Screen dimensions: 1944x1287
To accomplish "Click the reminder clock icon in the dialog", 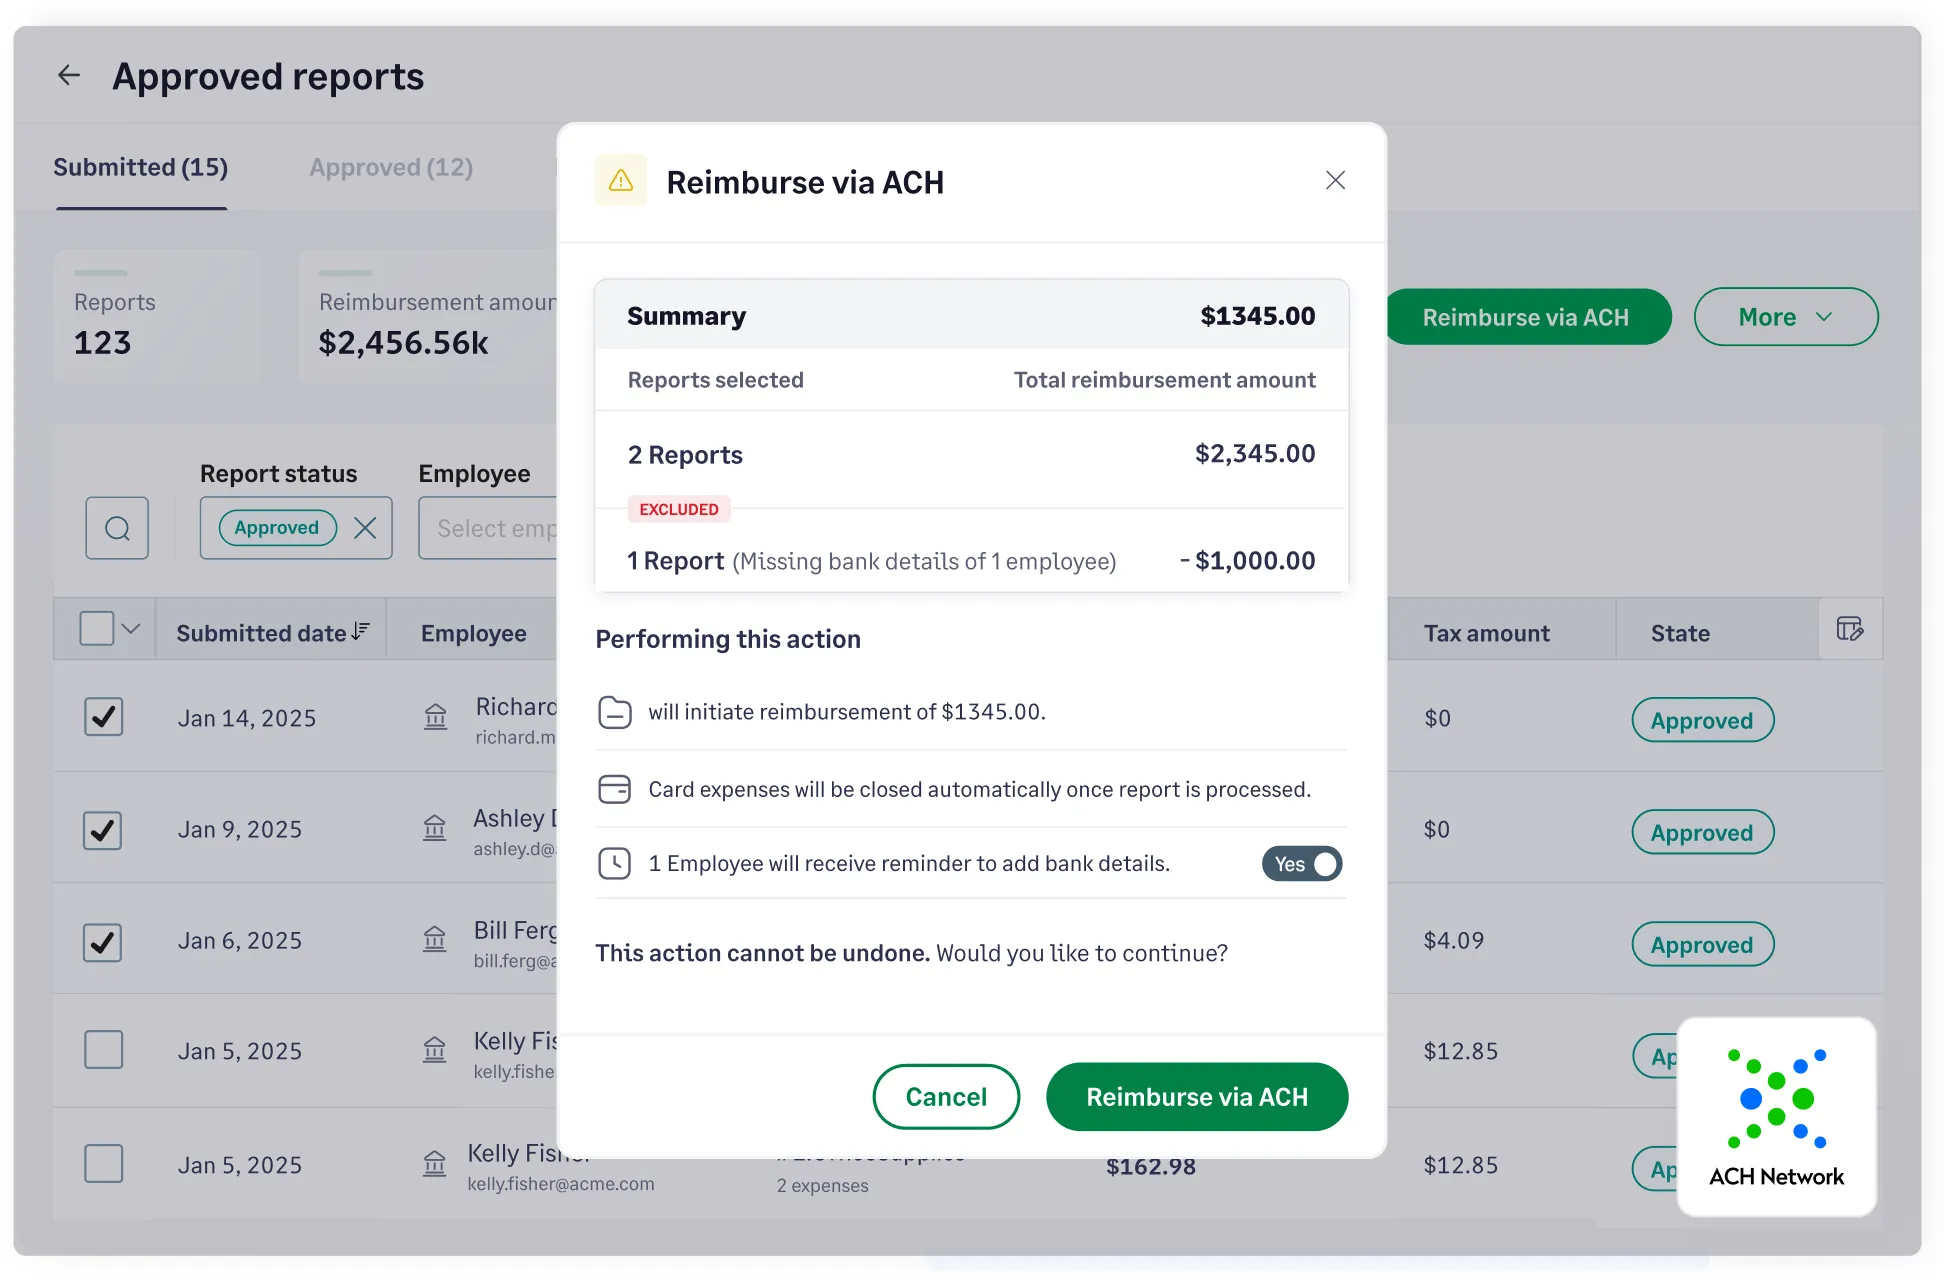I will pos(615,863).
